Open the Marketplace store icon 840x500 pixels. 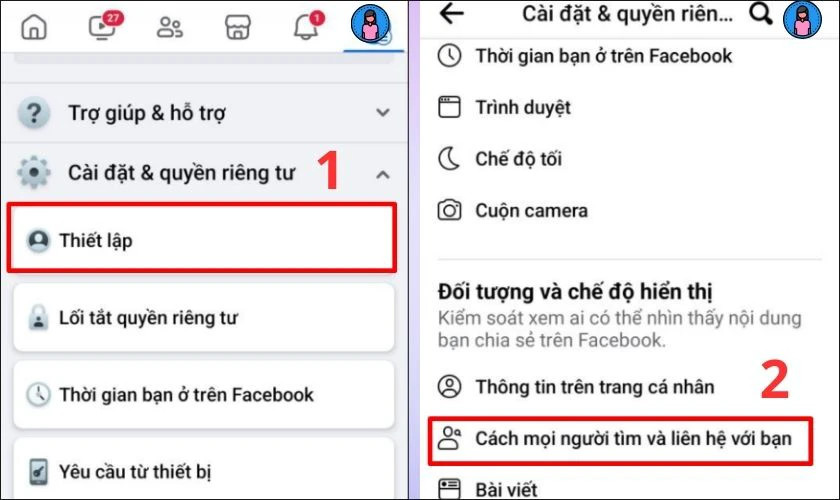pyautogui.click(x=237, y=27)
